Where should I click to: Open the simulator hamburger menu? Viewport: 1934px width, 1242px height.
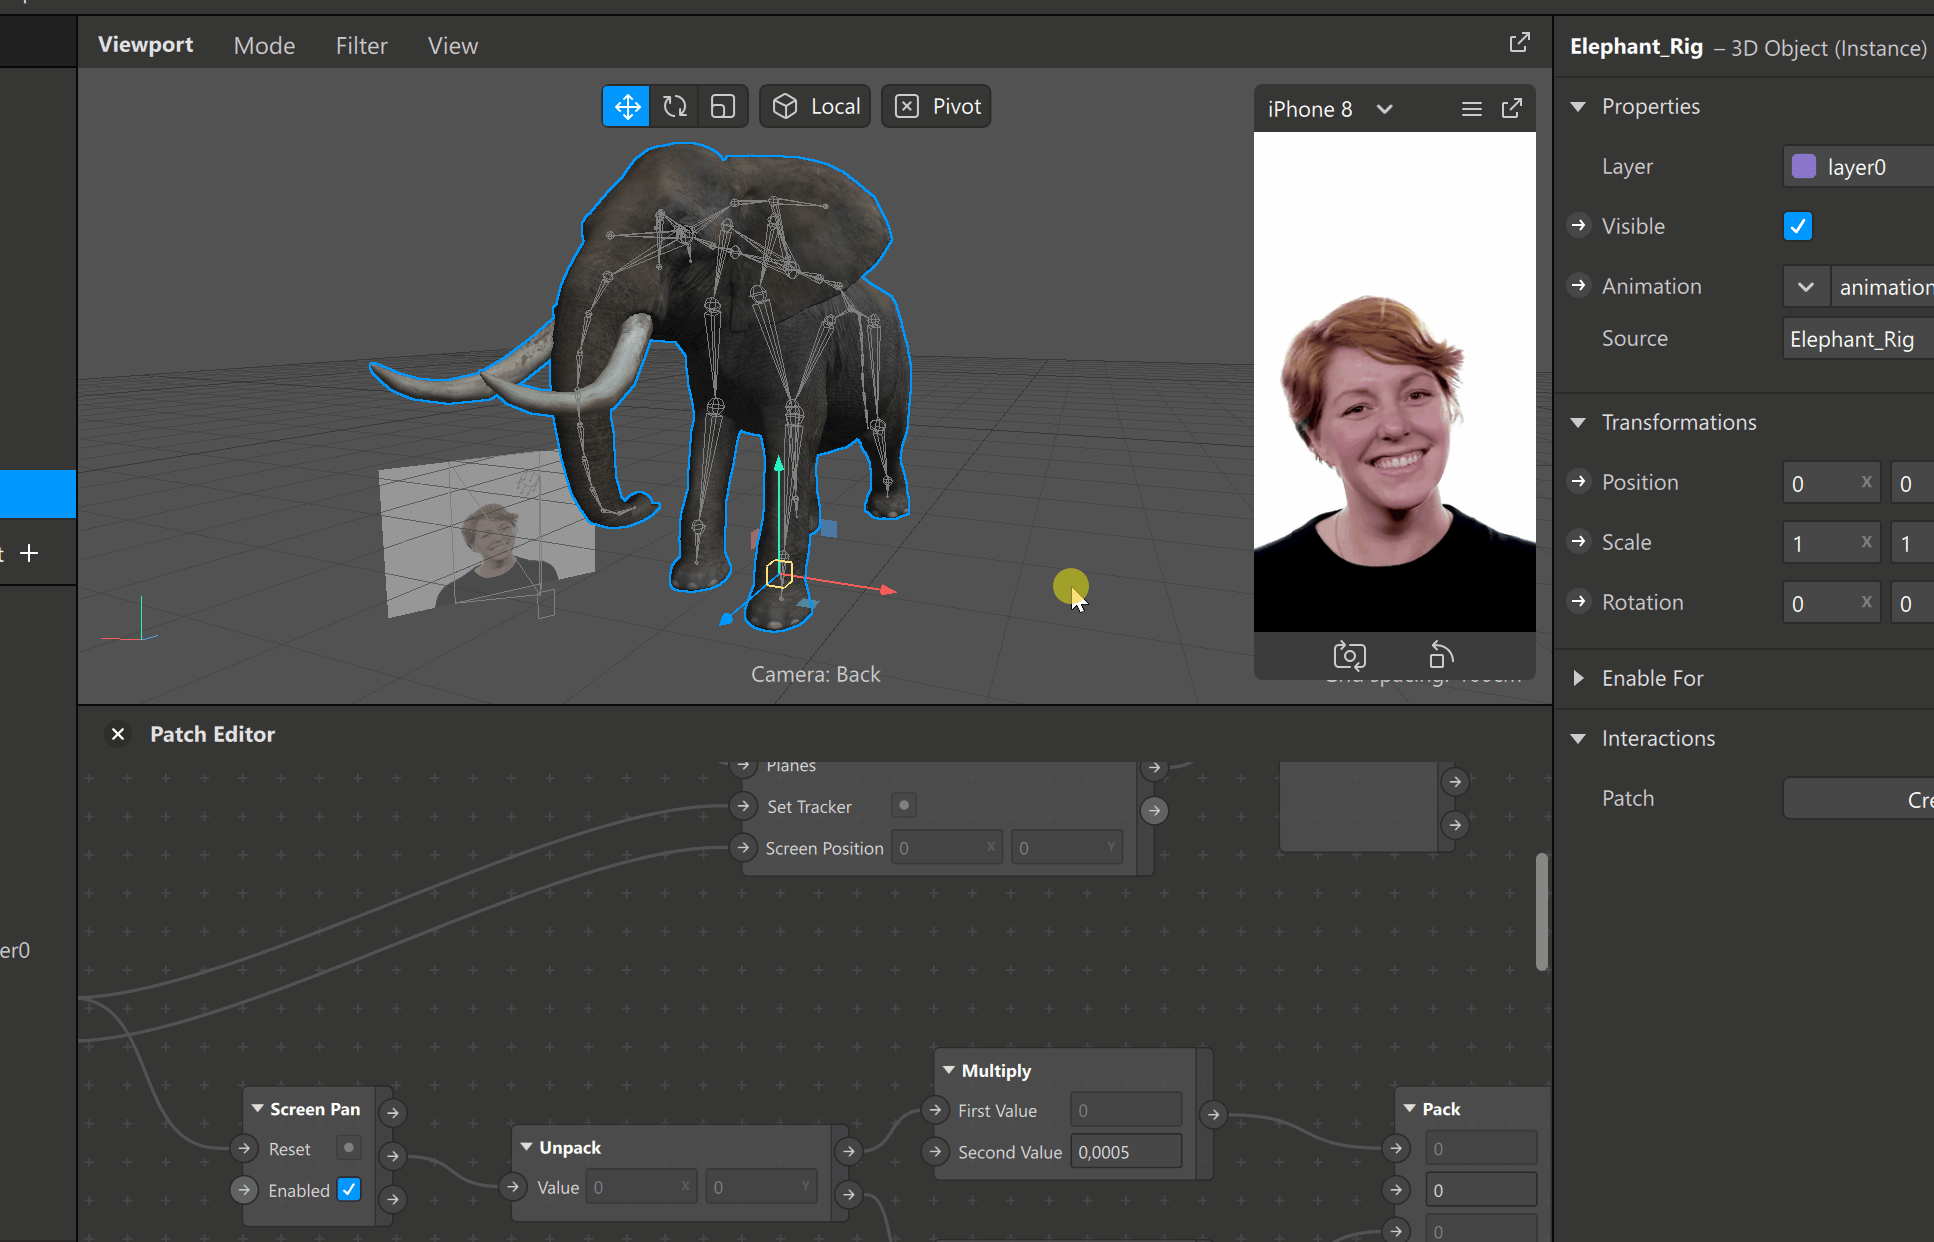pyautogui.click(x=1471, y=108)
